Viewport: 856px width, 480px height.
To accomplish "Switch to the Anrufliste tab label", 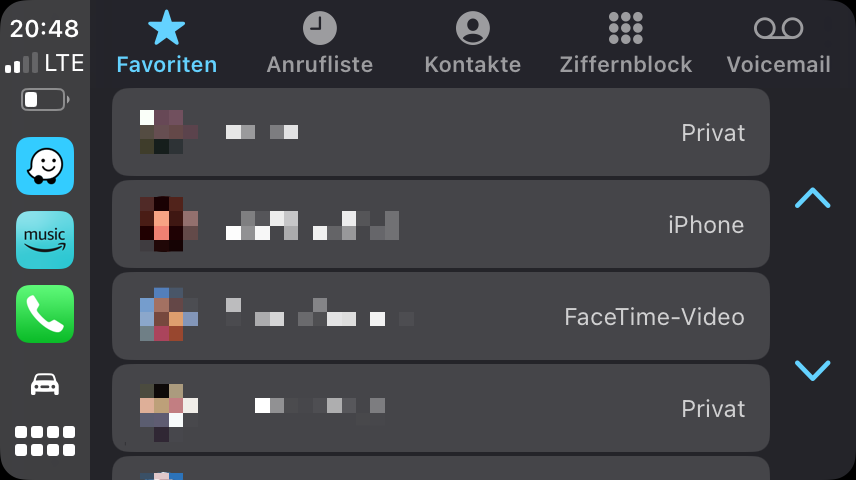I will (320, 65).
